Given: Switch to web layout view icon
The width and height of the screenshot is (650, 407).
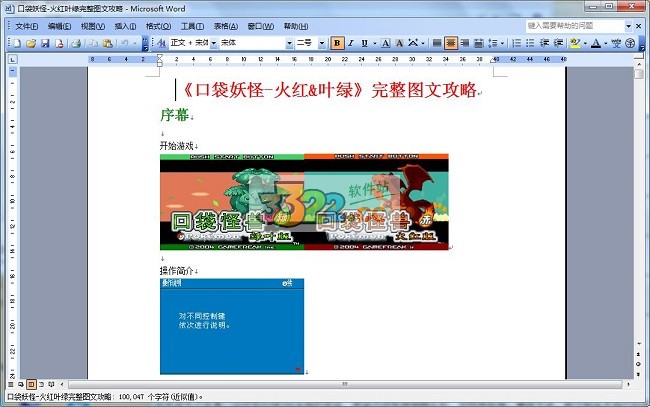Looking at the screenshot, I should (x=21, y=384).
